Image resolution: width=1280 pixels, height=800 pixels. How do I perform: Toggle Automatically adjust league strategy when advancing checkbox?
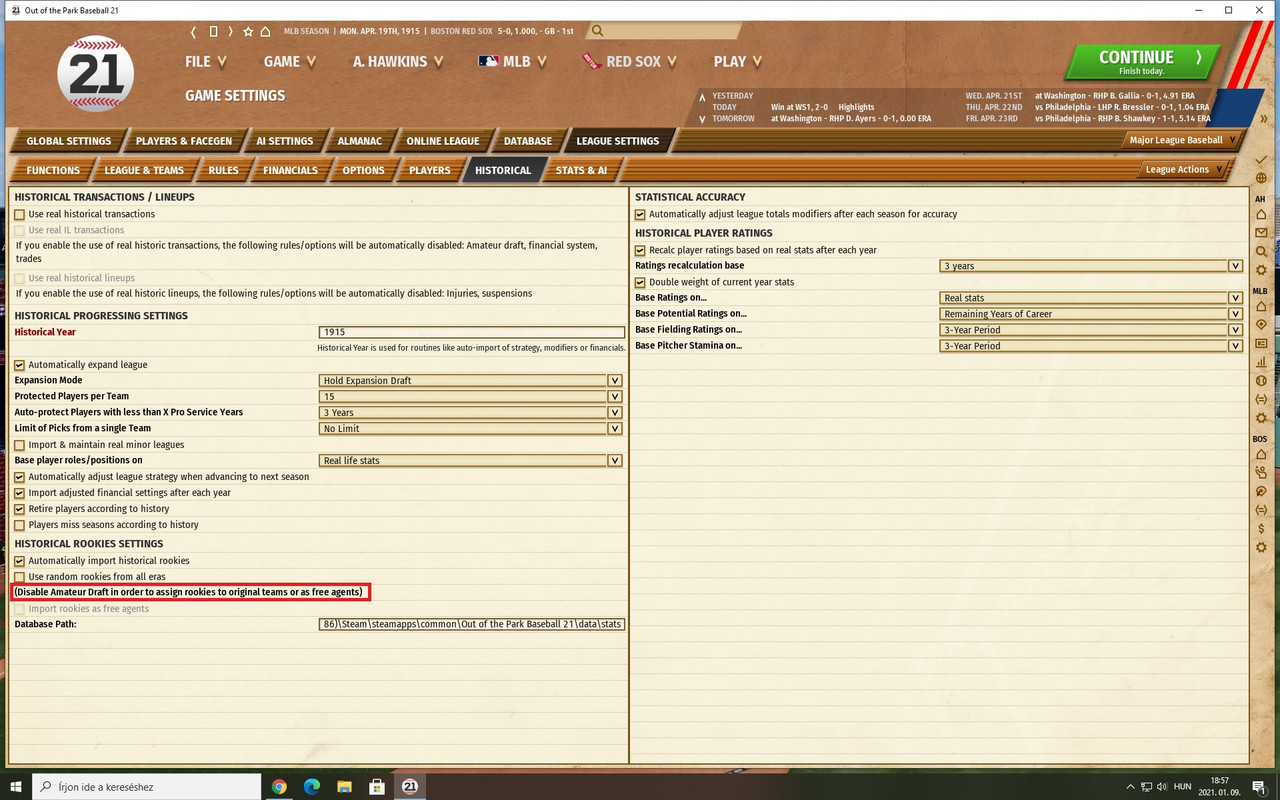20,477
